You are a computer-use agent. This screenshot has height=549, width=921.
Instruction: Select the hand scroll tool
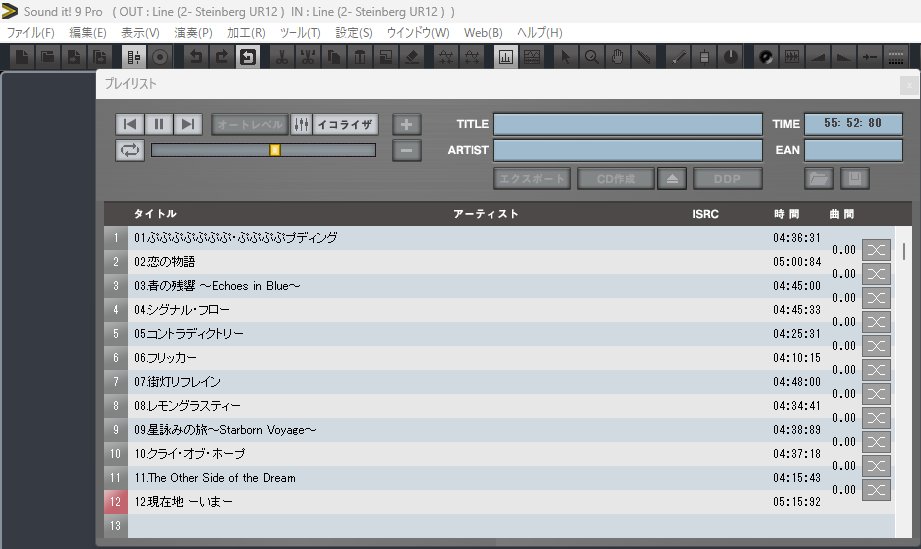(617, 57)
